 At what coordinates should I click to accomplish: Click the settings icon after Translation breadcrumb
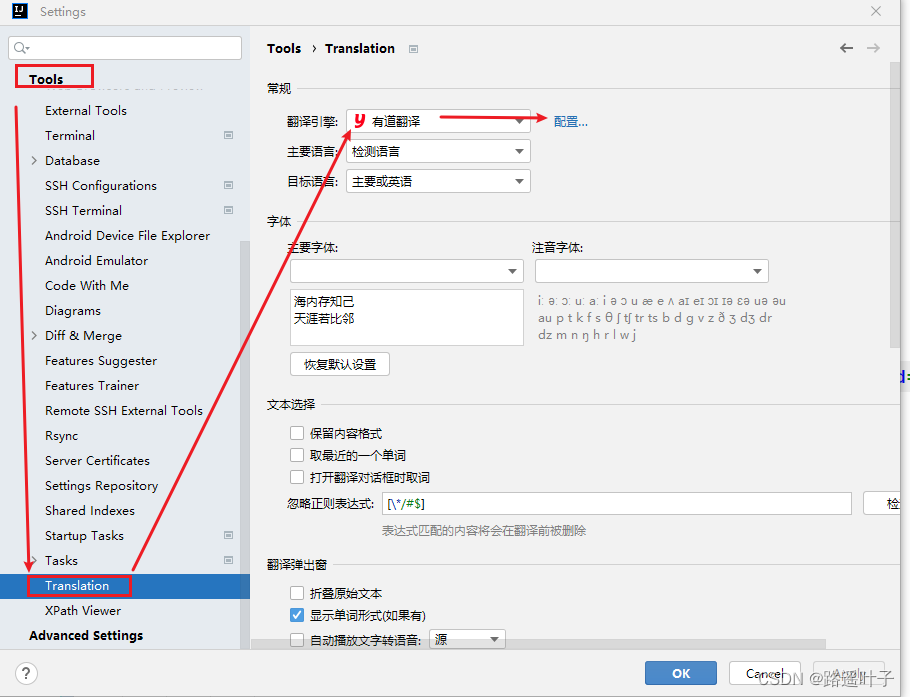click(412, 48)
